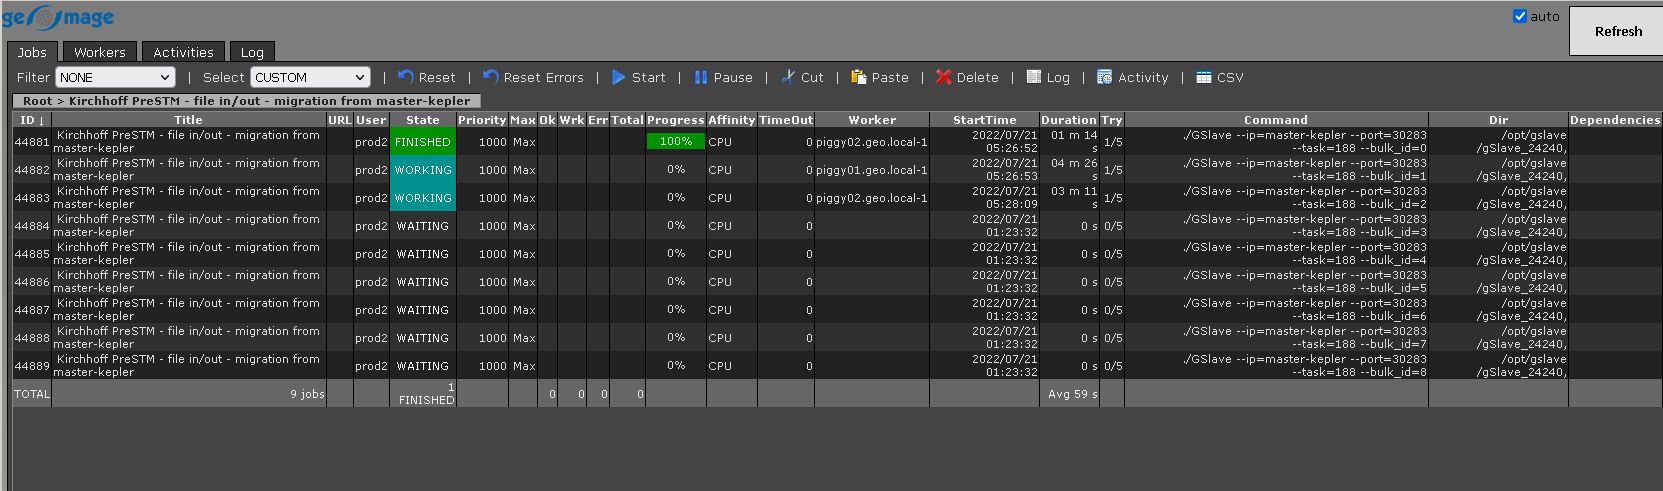Image resolution: width=1663 pixels, height=491 pixels.
Task: Click the Paste clipboard icon
Action: (x=858, y=77)
